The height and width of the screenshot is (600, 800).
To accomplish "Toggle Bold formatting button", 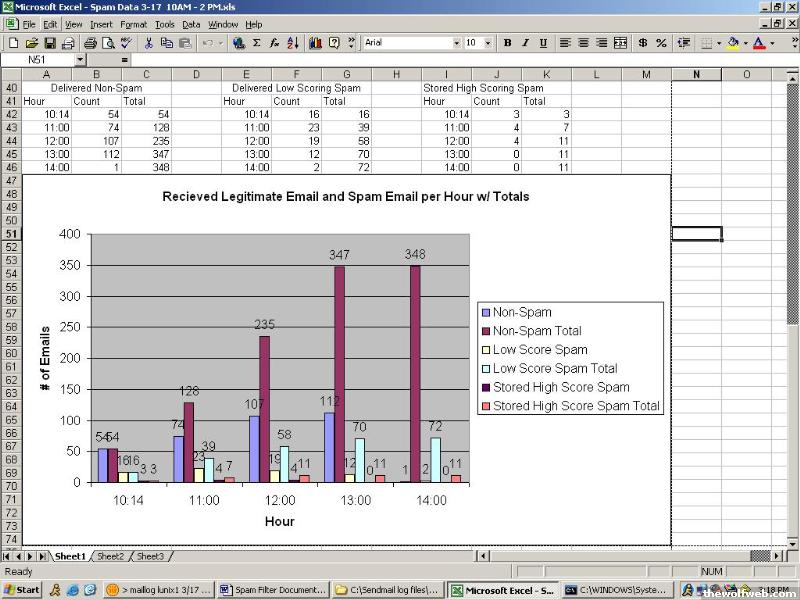I will click(x=507, y=43).
